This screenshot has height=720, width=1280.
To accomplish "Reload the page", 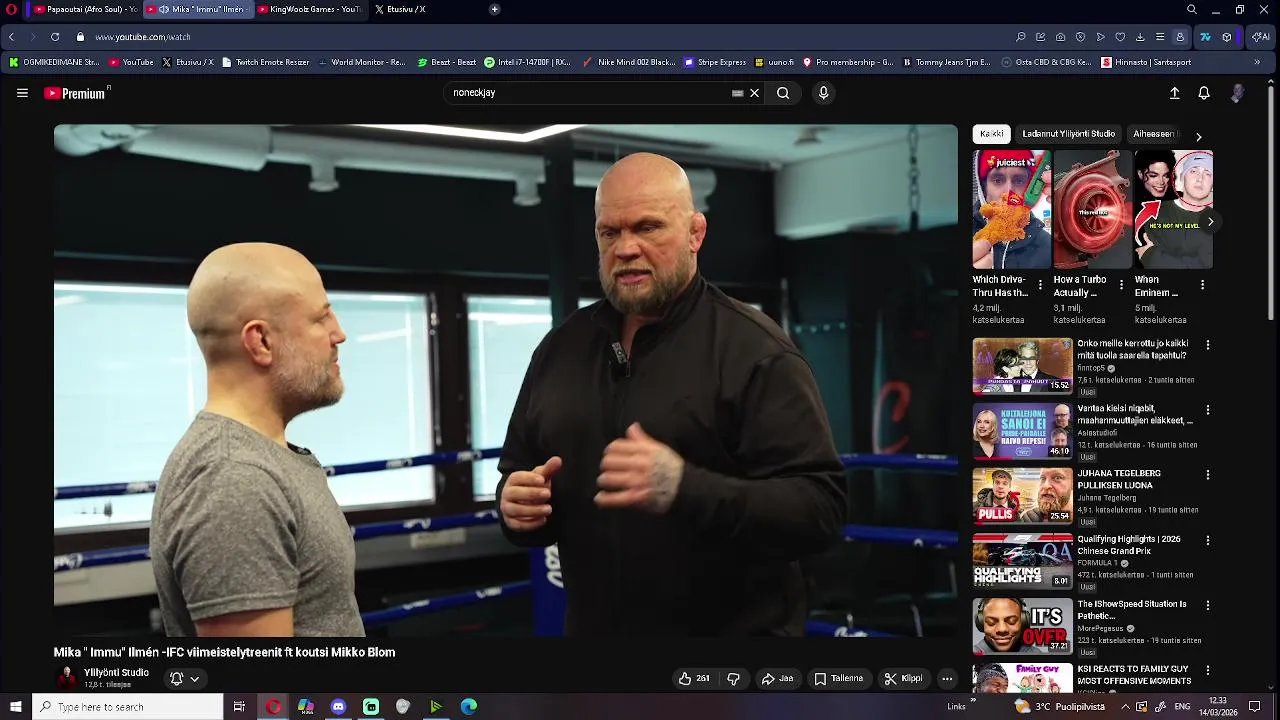I will pos(55,37).
